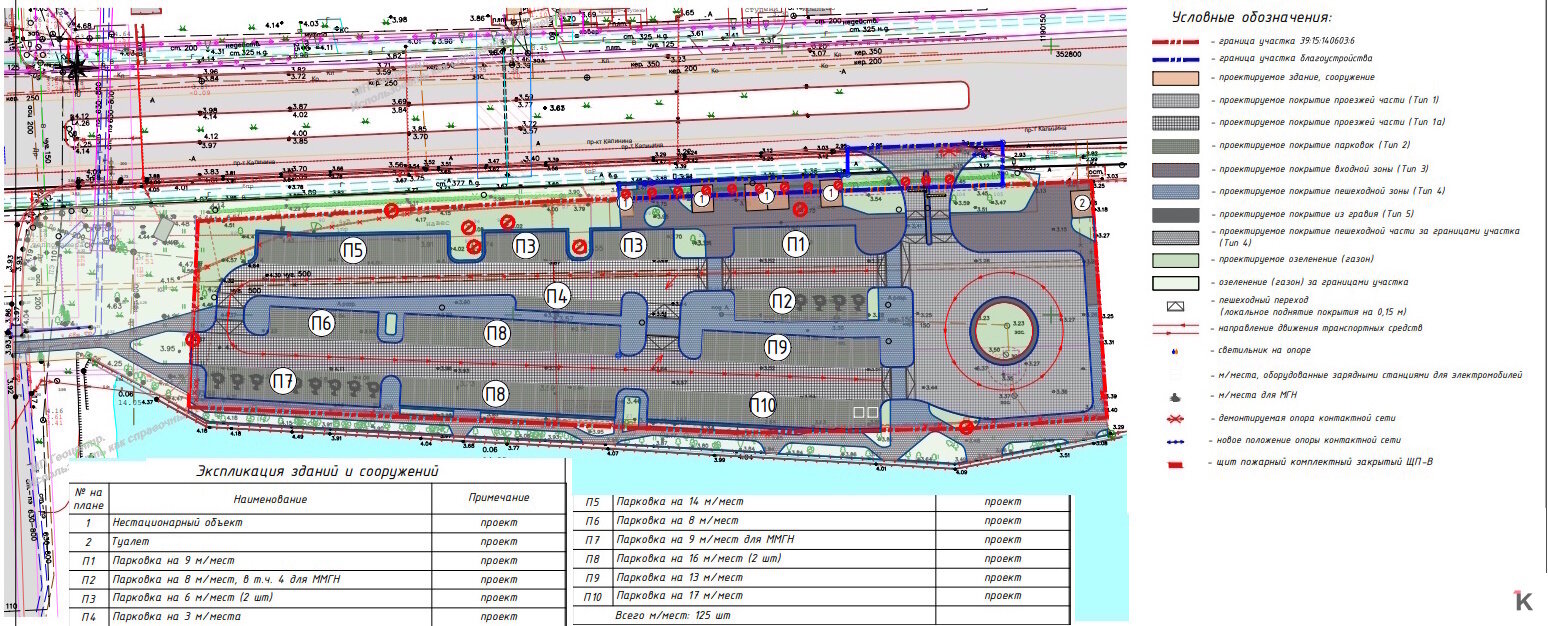Select the green lawn landscaping legend swatch

(1176, 260)
